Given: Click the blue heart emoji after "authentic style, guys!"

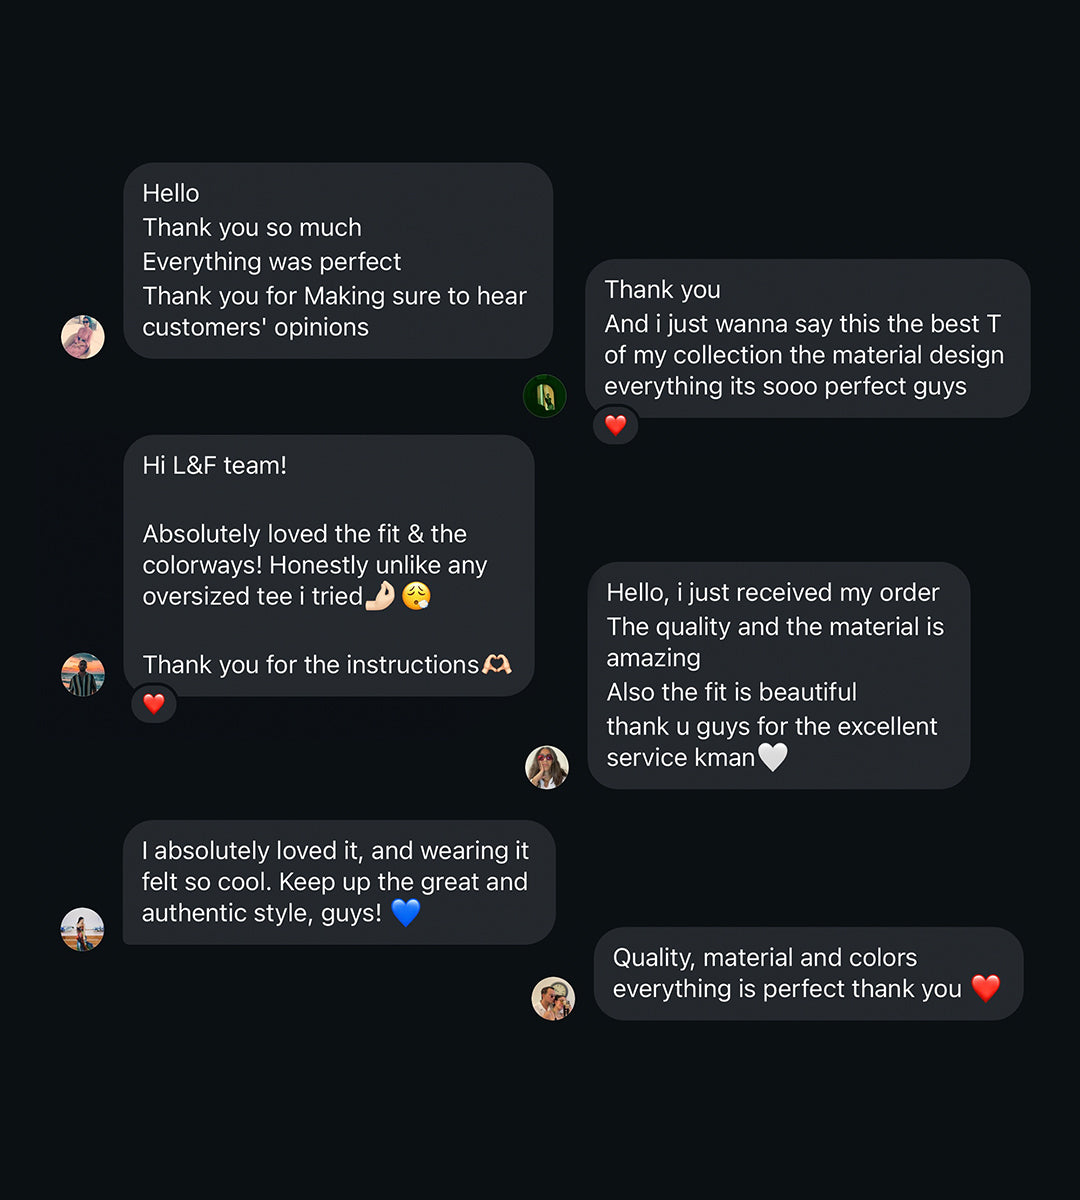Looking at the screenshot, I should tap(405, 913).
